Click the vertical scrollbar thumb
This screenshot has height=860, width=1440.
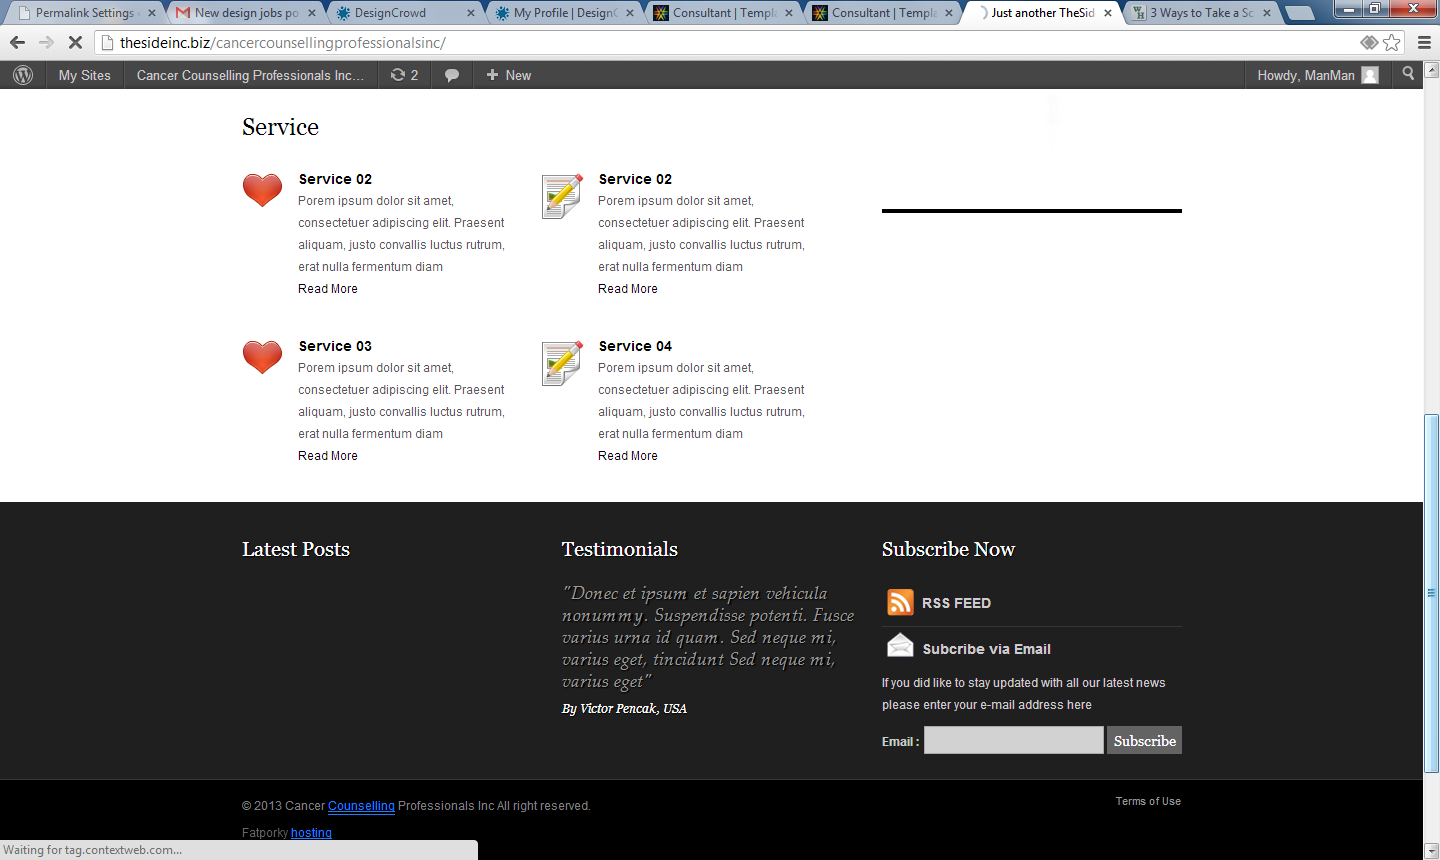pyautogui.click(x=1431, y=593)
